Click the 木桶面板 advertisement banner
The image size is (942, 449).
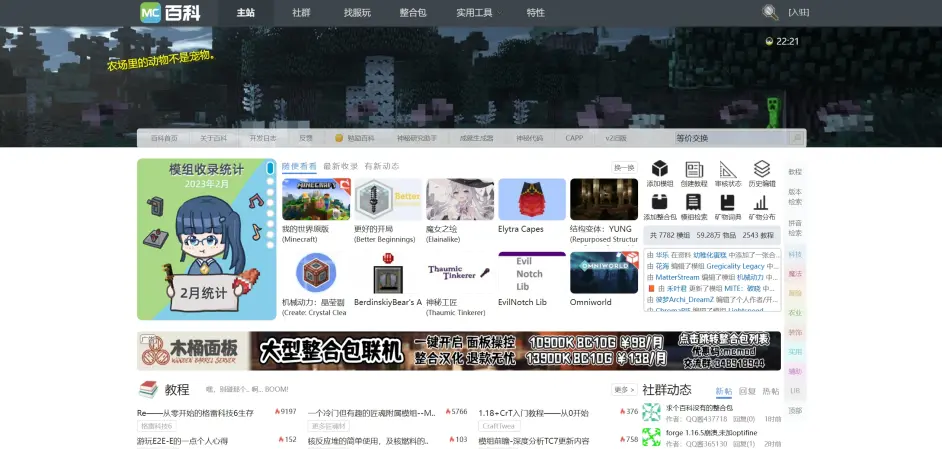[x=459, y=350]
